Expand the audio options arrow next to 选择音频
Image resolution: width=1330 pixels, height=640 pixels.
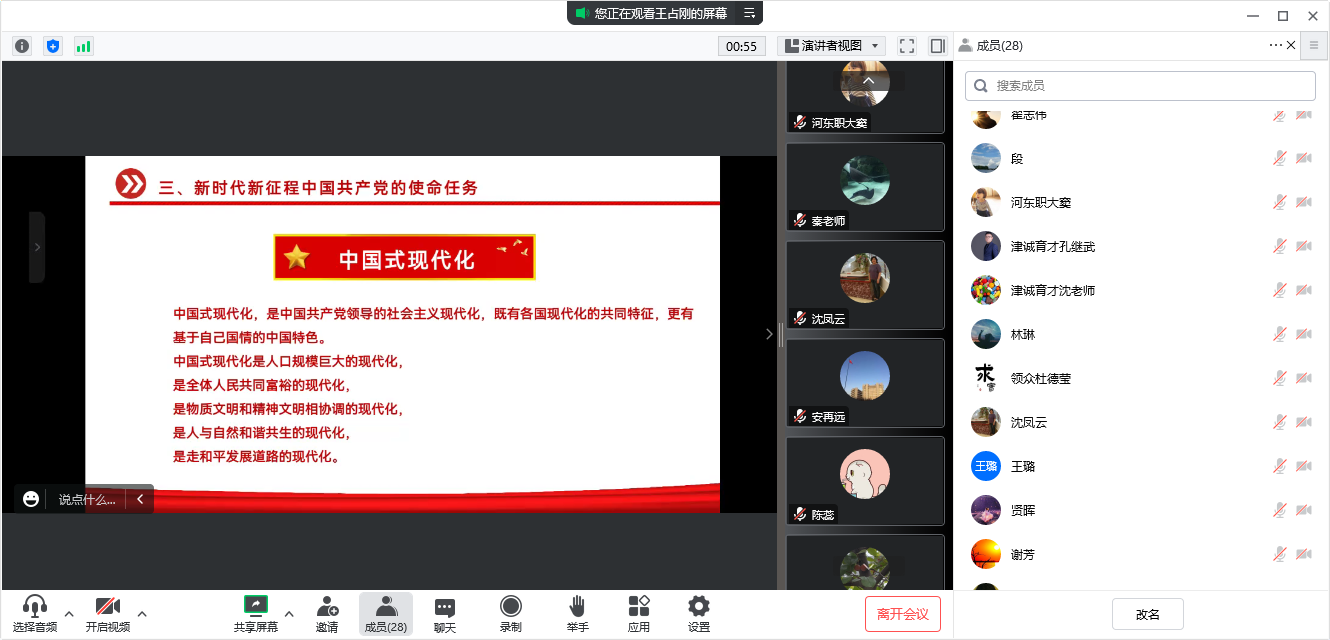tap(69, 613)
